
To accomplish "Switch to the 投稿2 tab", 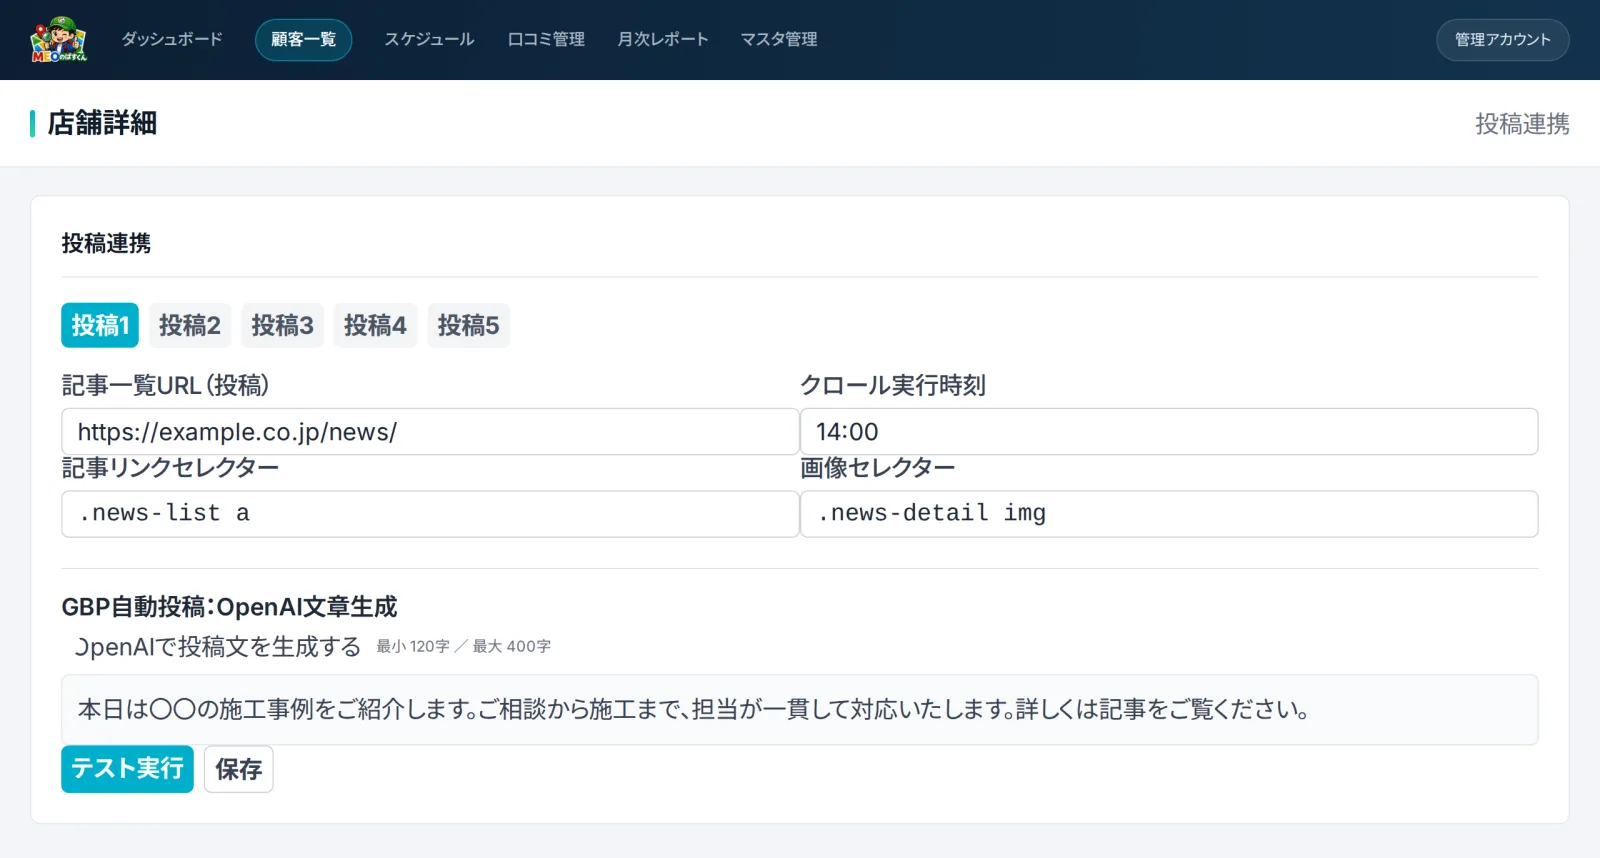I will [x=190, y=325].
